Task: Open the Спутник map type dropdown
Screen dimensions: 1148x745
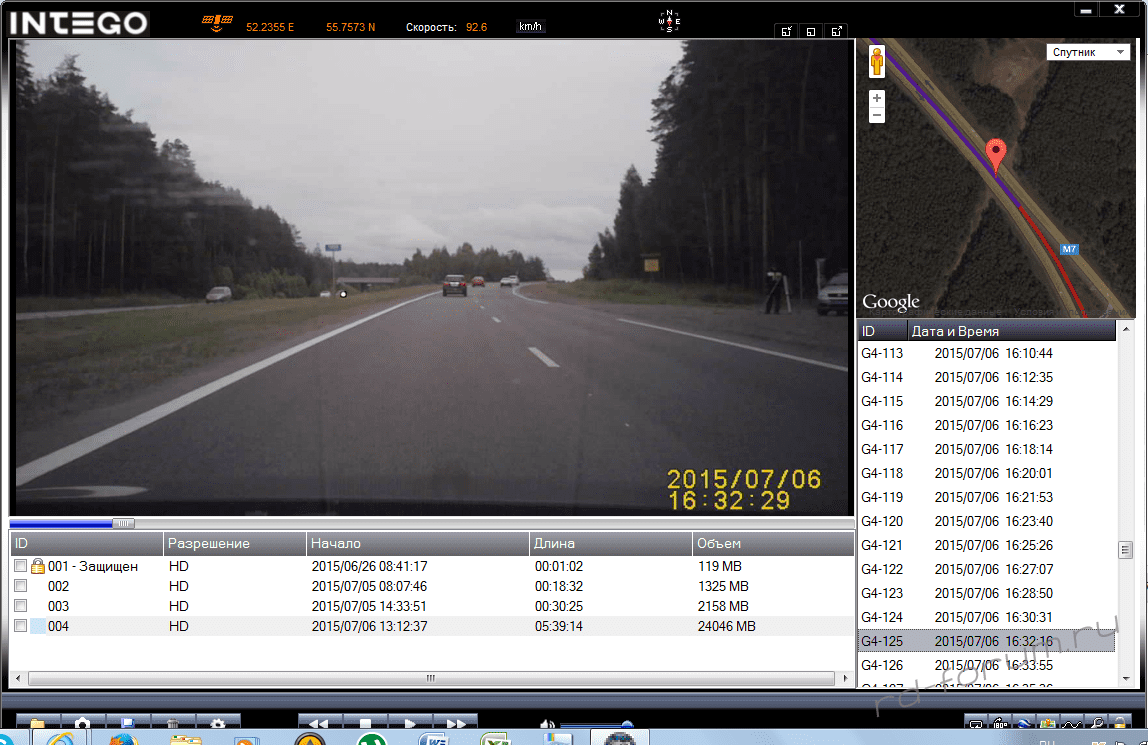Action: point(1088,52)
